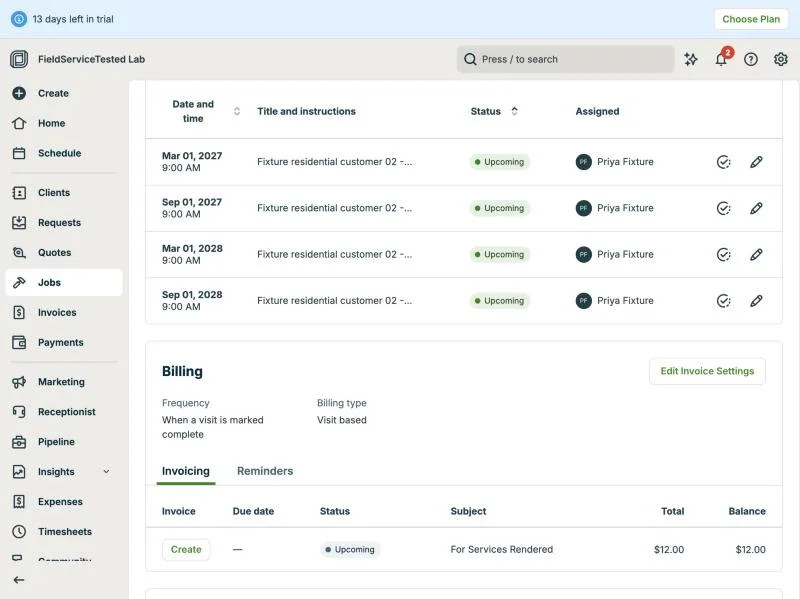Collapse sidebar with the left arrow icon
Screen dimensions: 800x599
tap(19, 580)
